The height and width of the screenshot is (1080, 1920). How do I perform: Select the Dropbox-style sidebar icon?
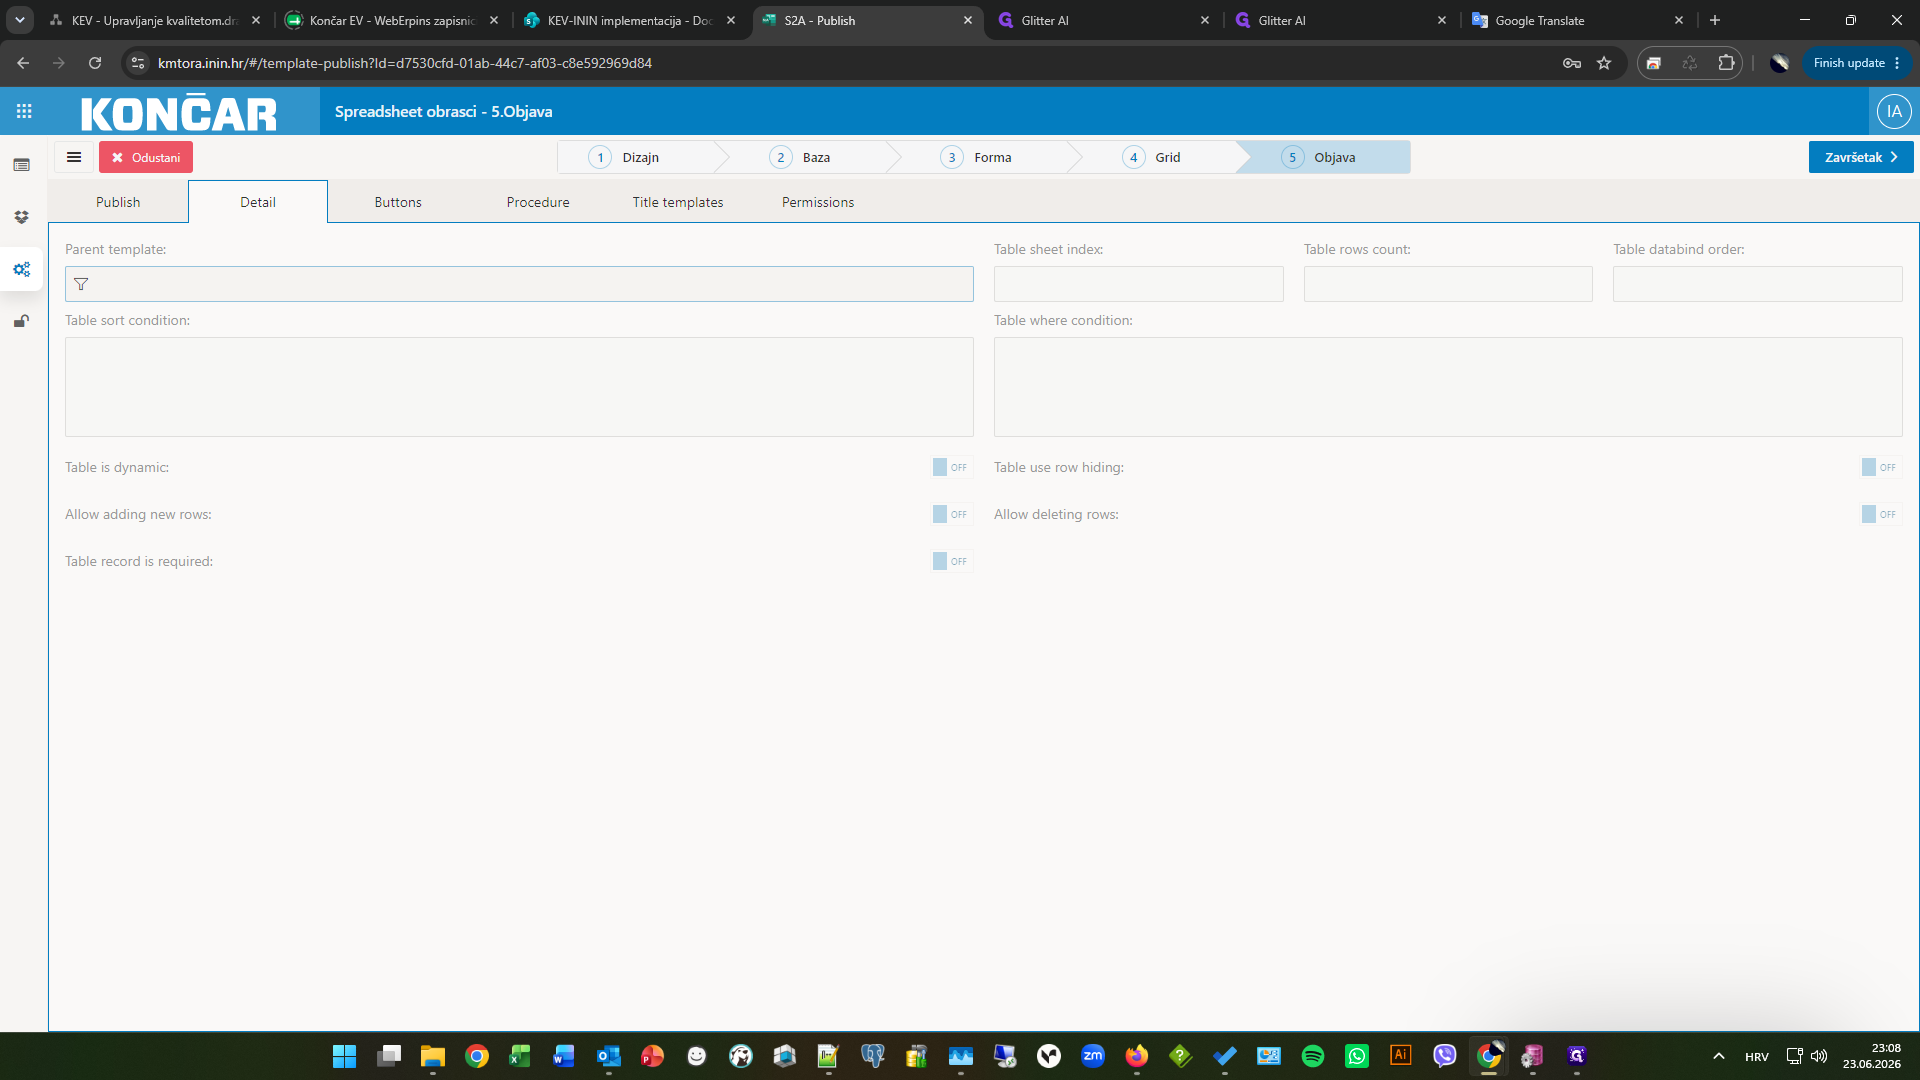click(22, 217)
